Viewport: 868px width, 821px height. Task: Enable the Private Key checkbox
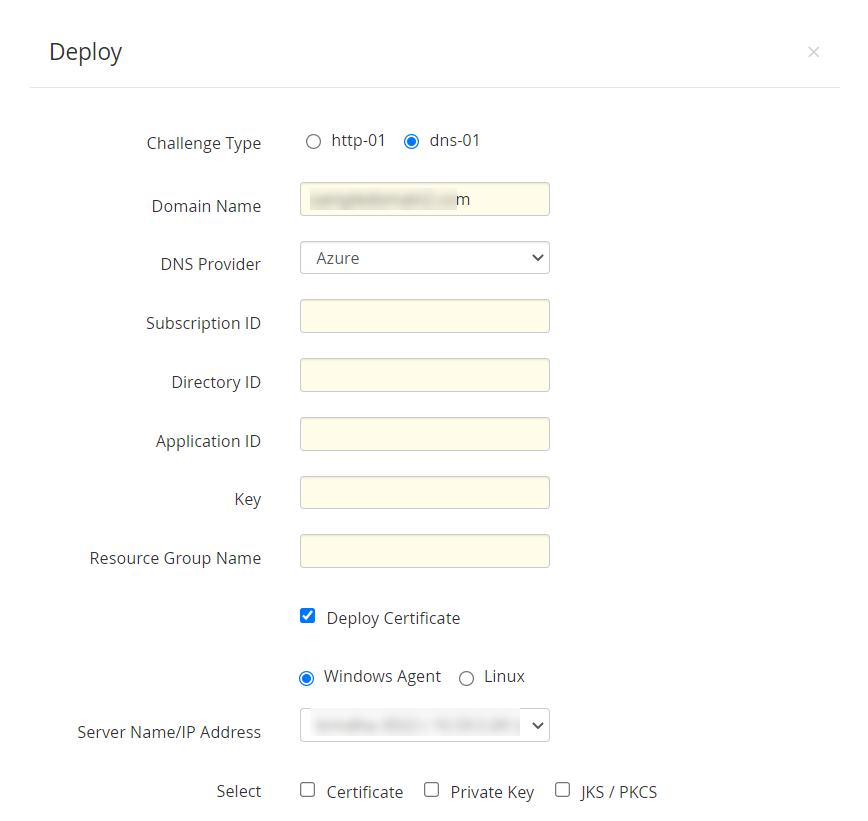431,789
